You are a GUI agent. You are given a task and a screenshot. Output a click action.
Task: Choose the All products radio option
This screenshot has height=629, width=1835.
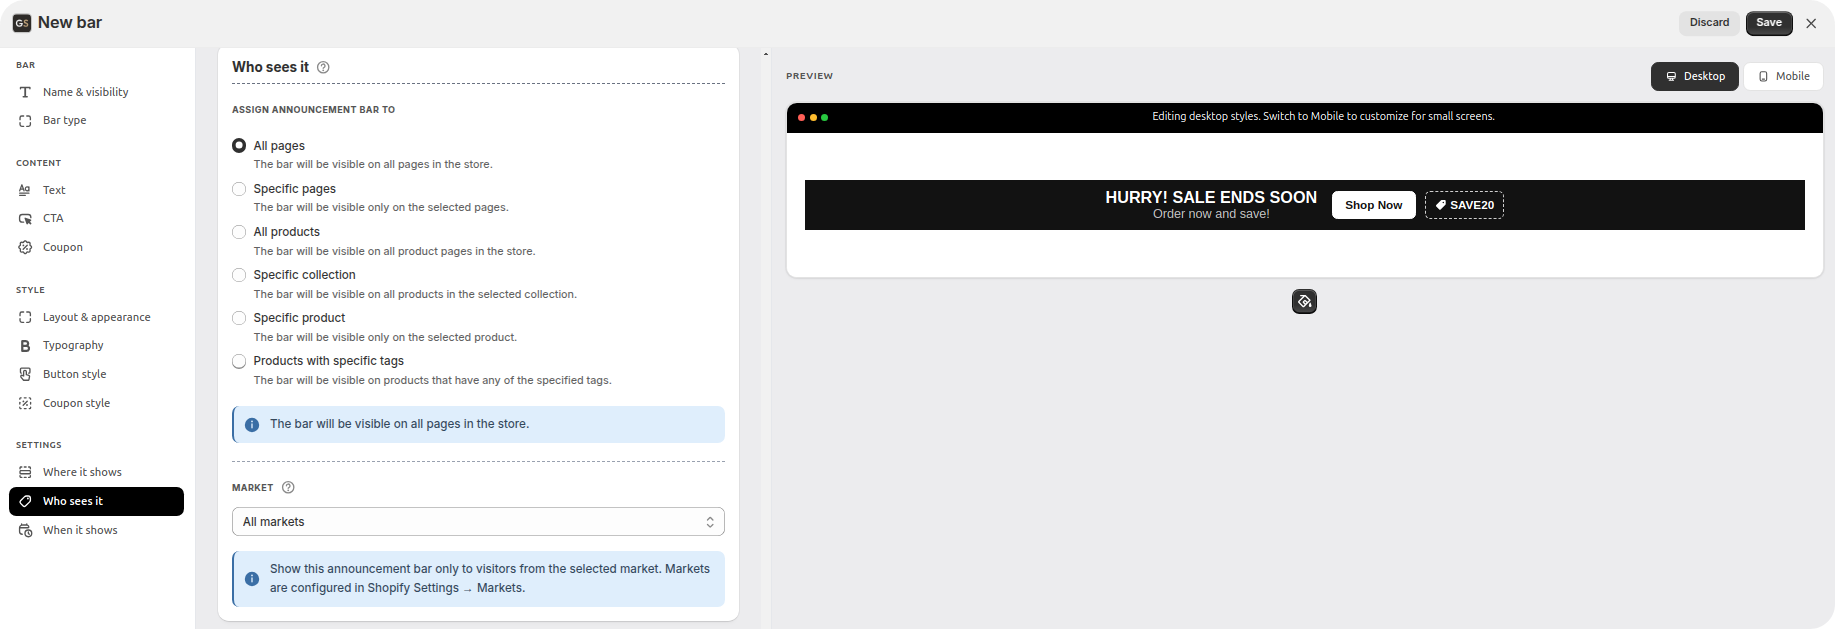pos(239,232)
